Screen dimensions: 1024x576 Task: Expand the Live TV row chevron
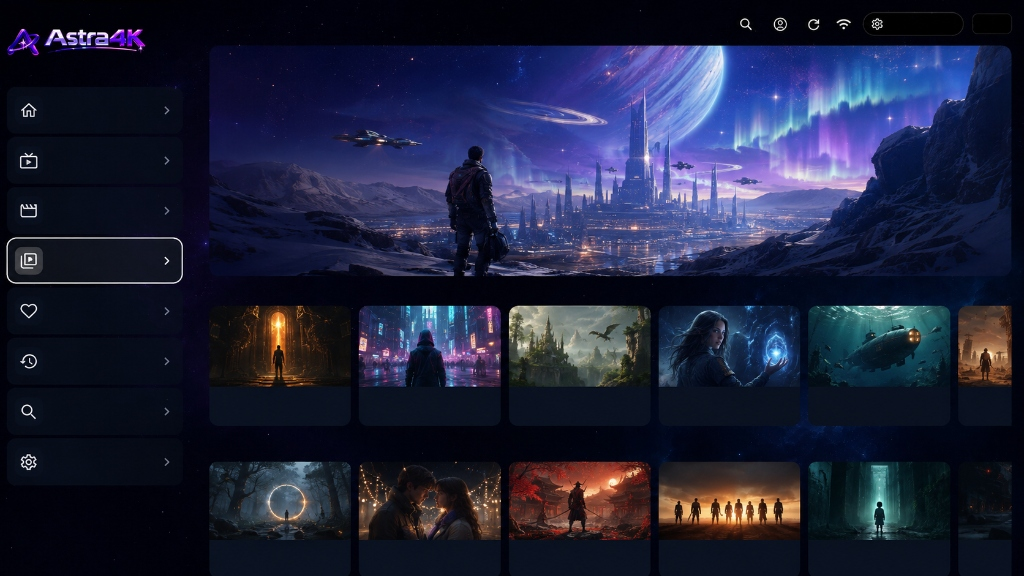tap(167, 161)
